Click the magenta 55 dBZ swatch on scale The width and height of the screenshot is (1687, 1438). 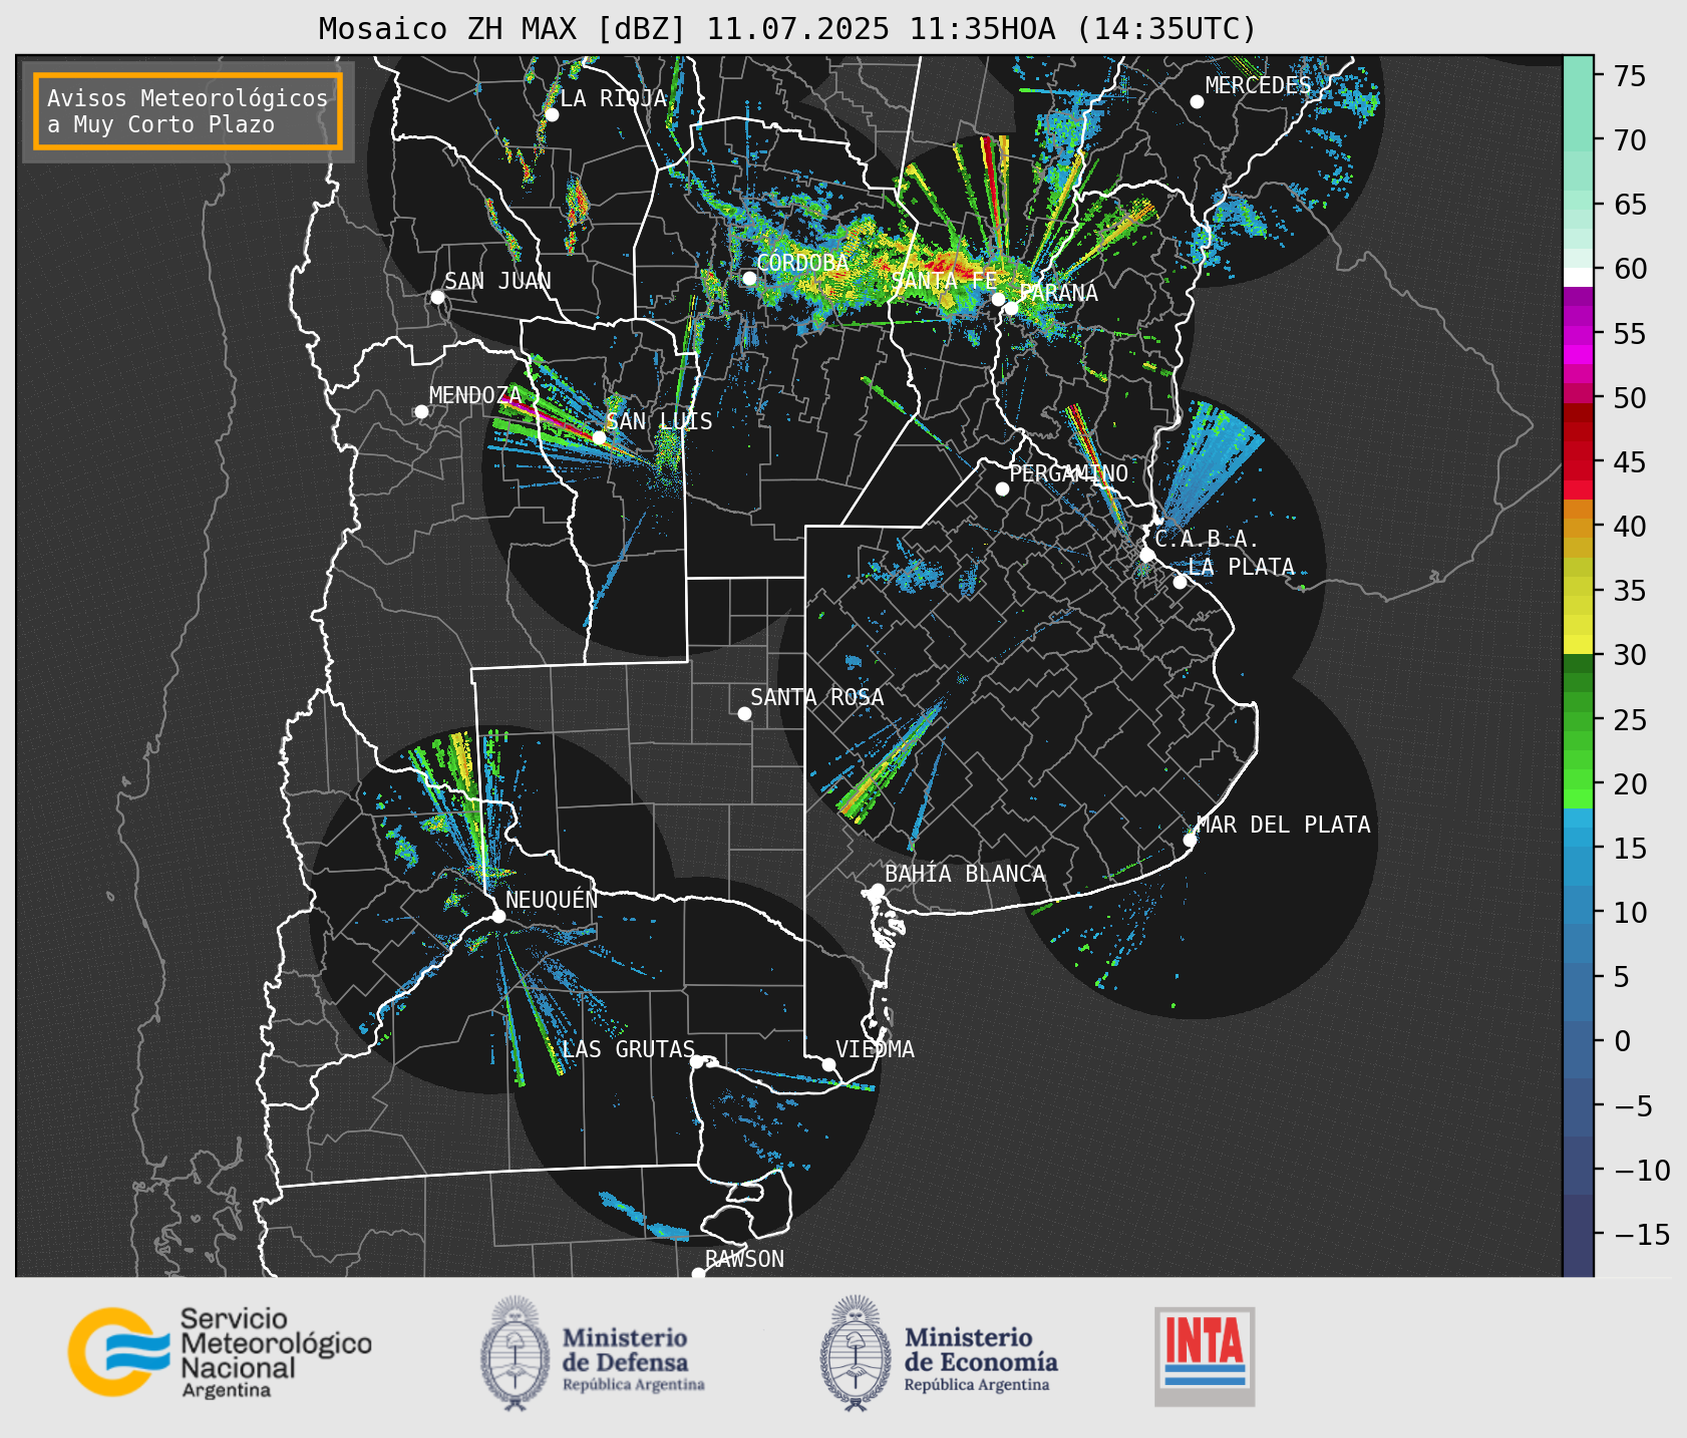pos(1578,334)
